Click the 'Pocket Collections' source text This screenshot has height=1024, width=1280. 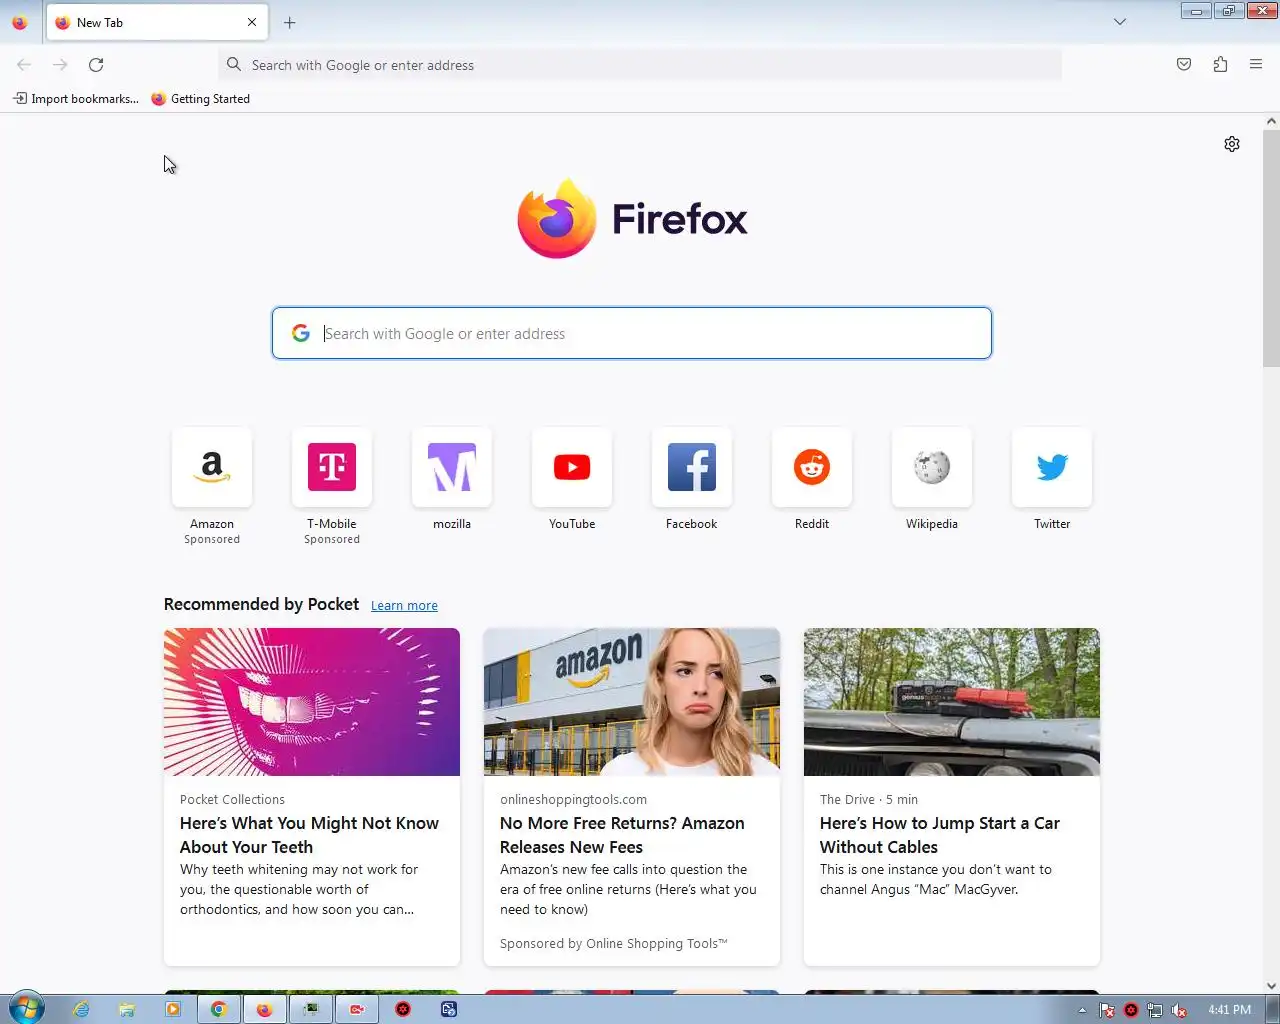(232, 800)
